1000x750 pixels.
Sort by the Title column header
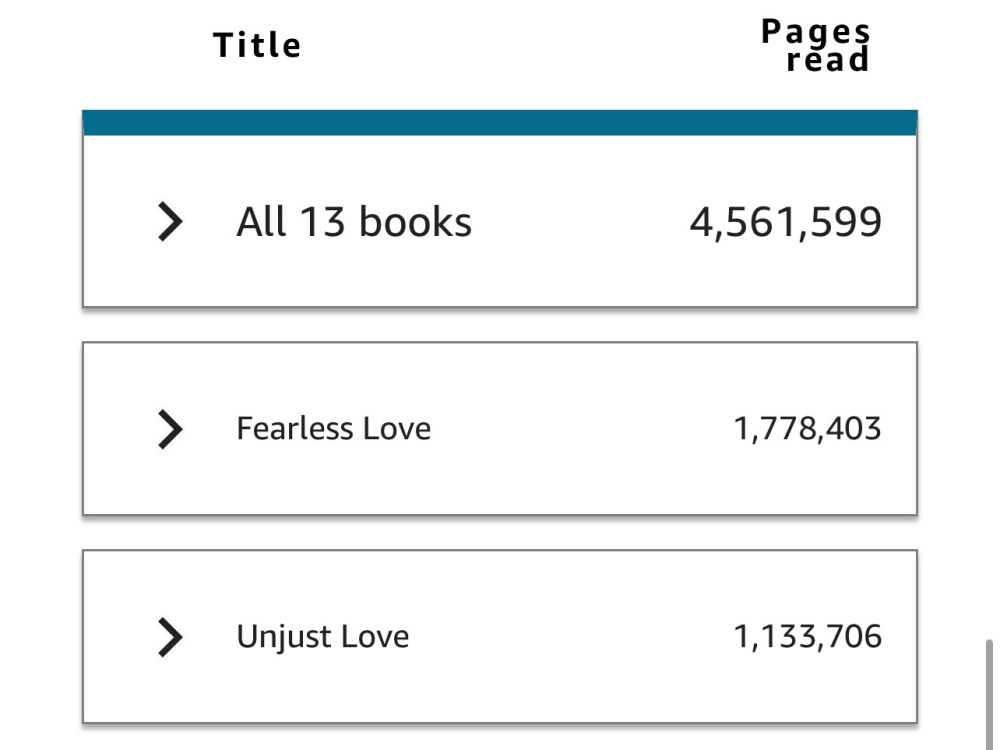click(x=257, y=45)
